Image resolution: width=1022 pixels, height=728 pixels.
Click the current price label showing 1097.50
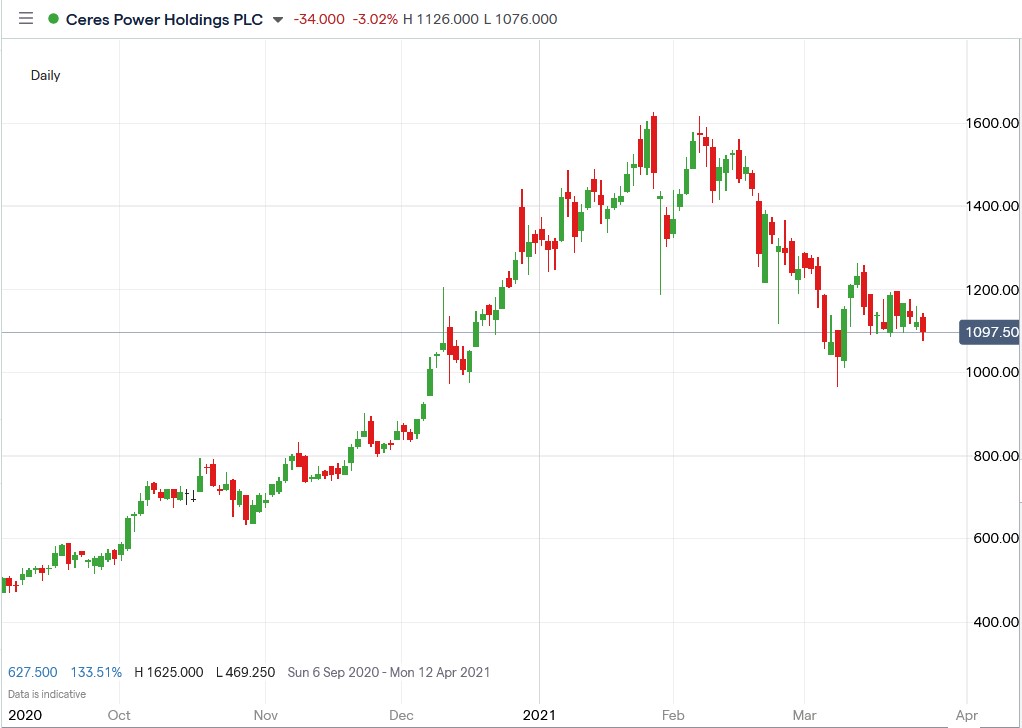tap(988, 331)
